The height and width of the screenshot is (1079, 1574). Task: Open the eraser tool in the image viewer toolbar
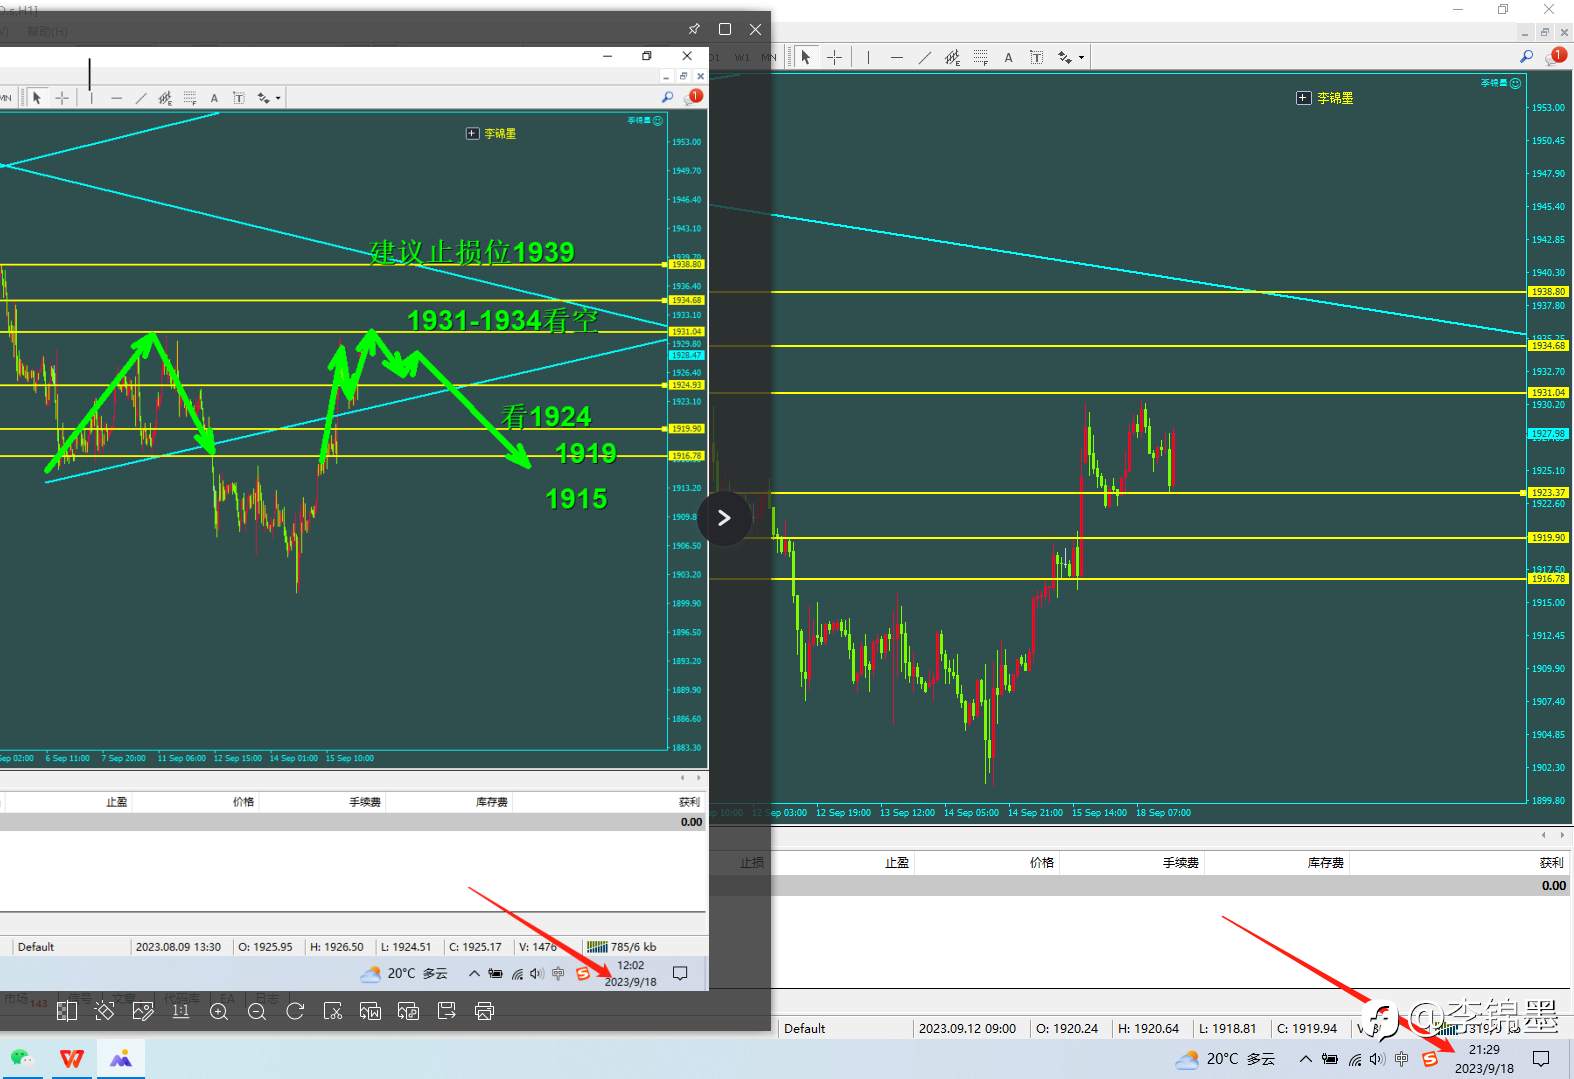click(104, 1011)
